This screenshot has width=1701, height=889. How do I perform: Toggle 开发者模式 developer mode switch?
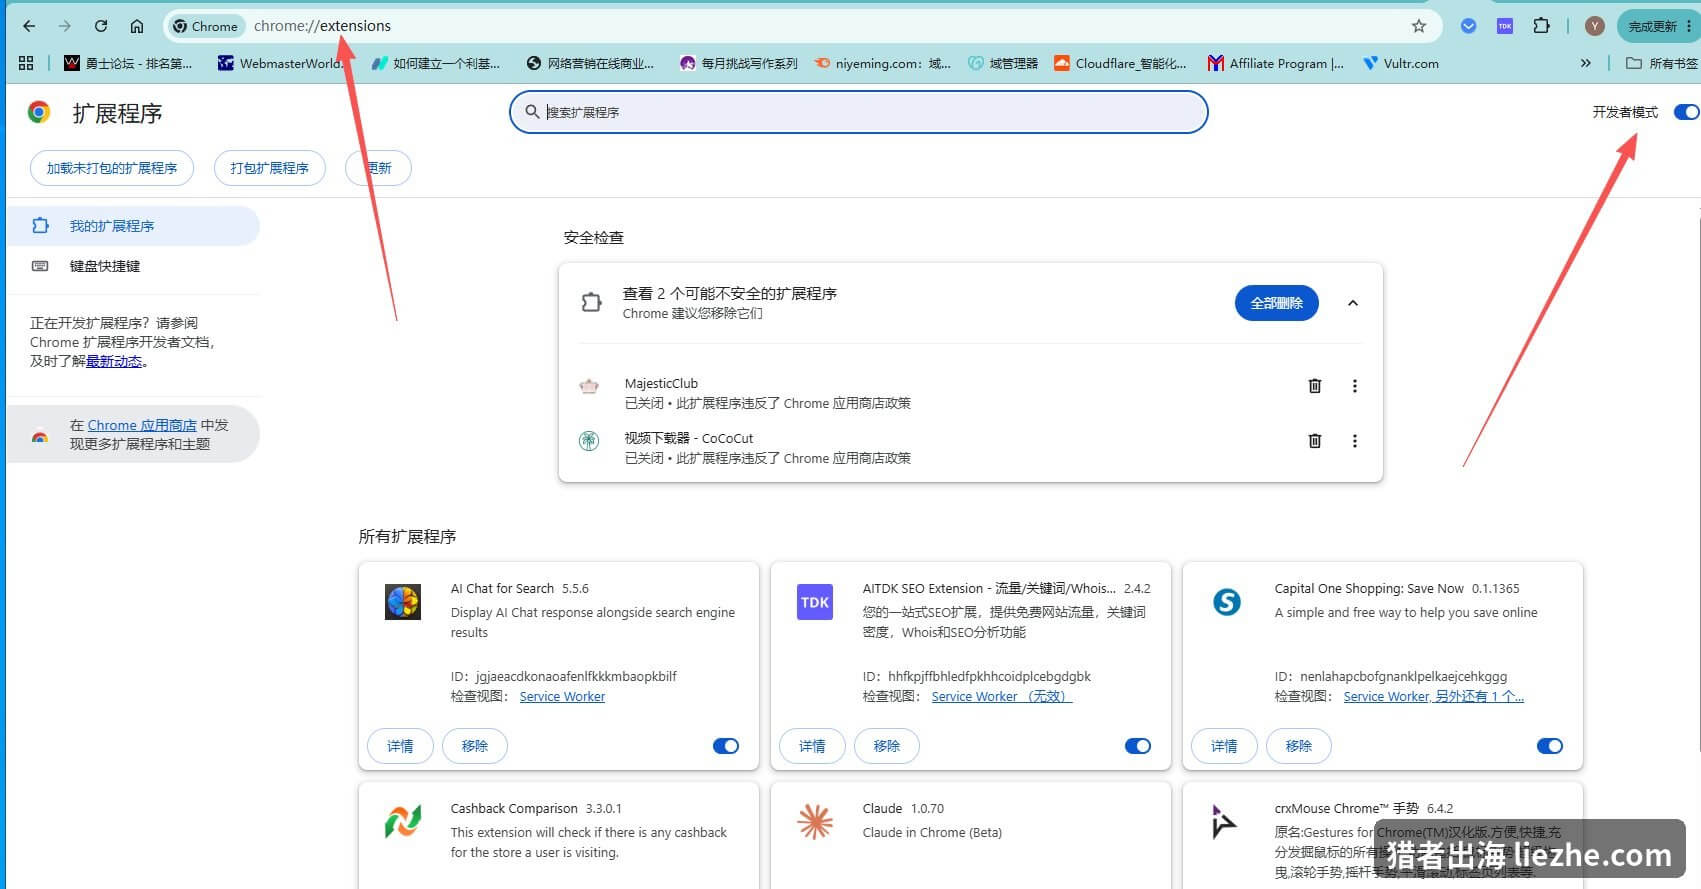pos(1686,112)
